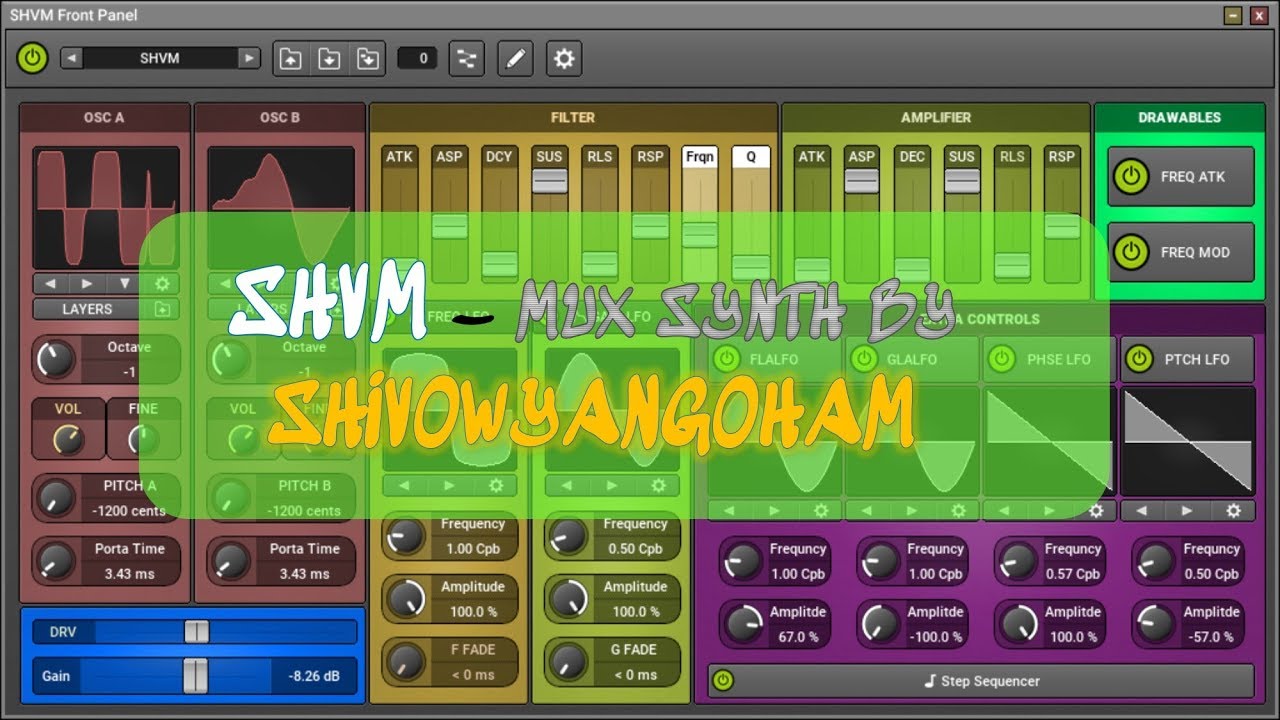
Task: Open PTCH LFO waveform settings gear
Action: (1233, 510)
